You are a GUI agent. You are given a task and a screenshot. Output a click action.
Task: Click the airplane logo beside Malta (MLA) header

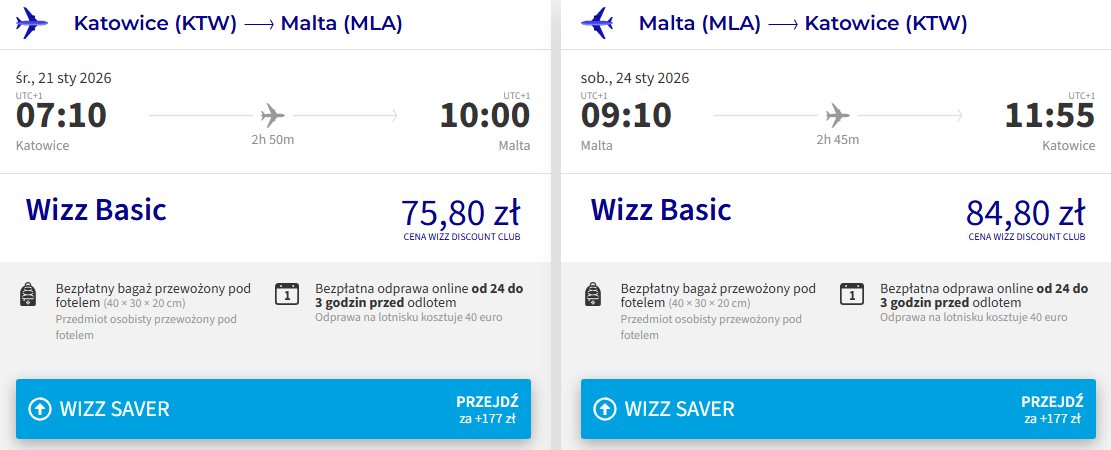pos(598,22)
